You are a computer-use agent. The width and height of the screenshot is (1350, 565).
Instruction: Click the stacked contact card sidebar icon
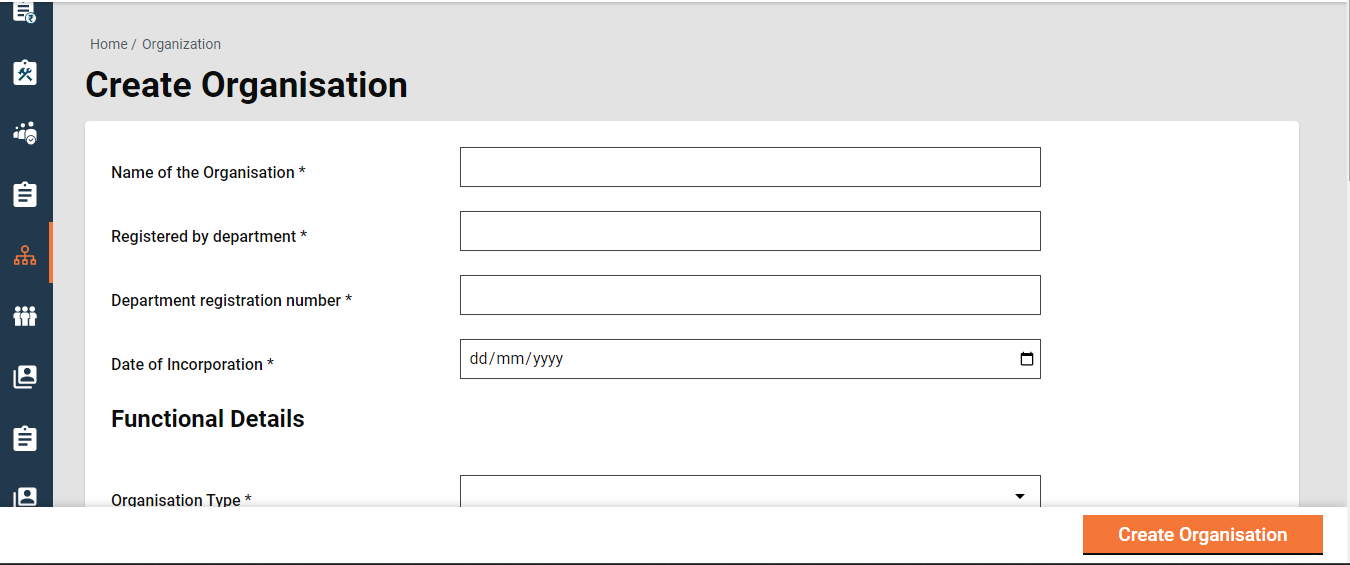tap(25, 377)
